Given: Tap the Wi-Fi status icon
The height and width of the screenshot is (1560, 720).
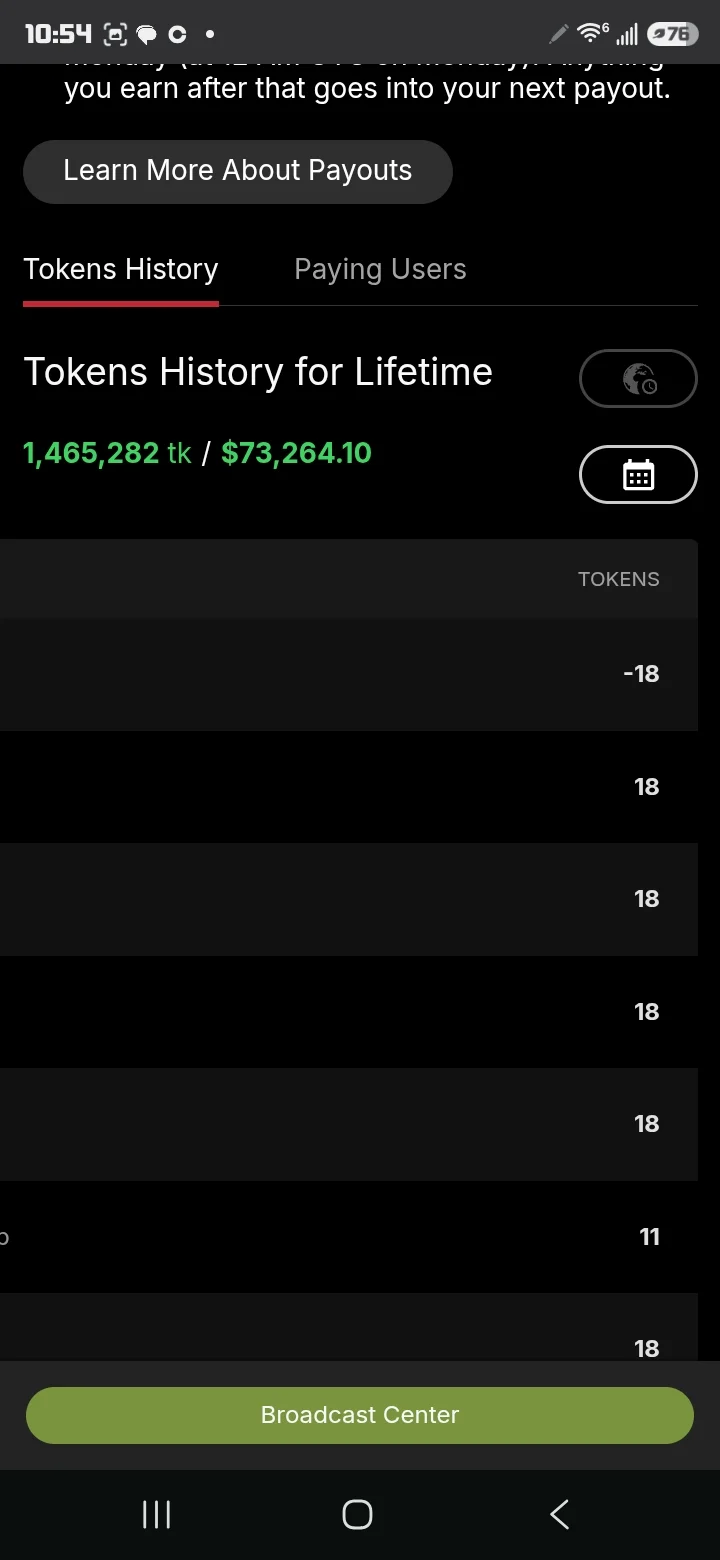Looking at the screenshot, I should pyautogui.click(x=592, y=34).
